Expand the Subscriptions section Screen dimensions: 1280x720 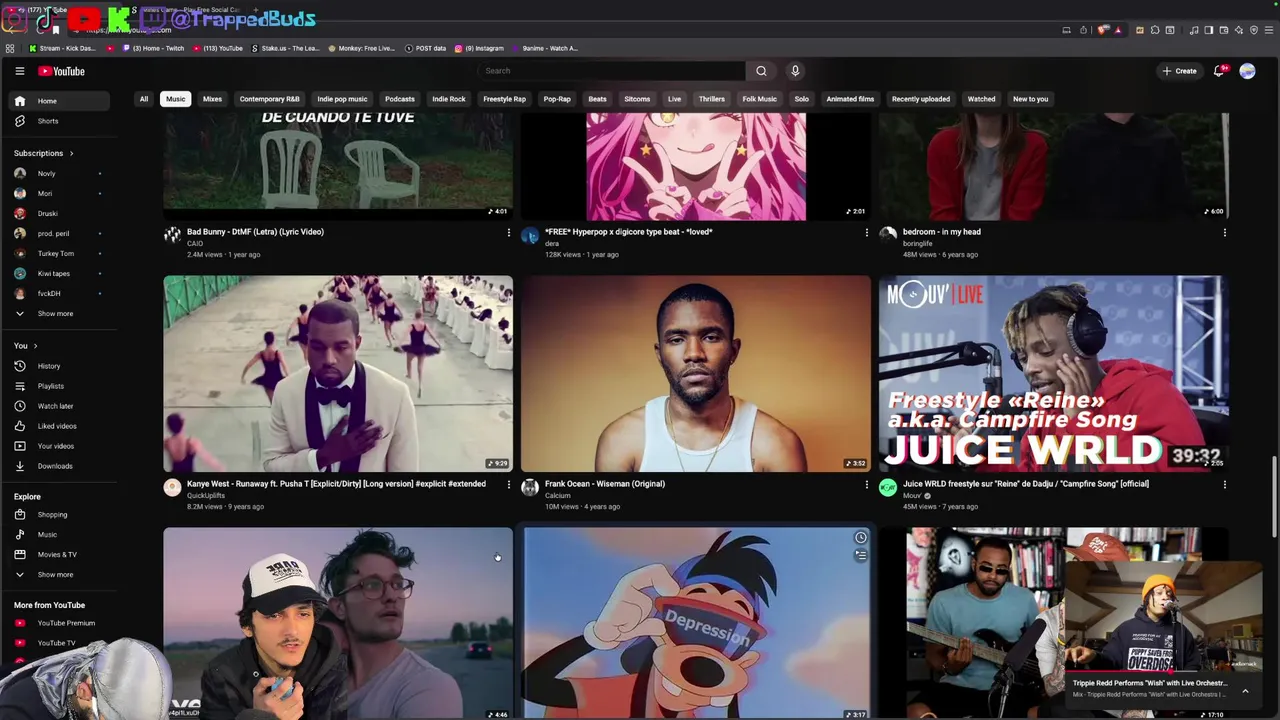44,153
